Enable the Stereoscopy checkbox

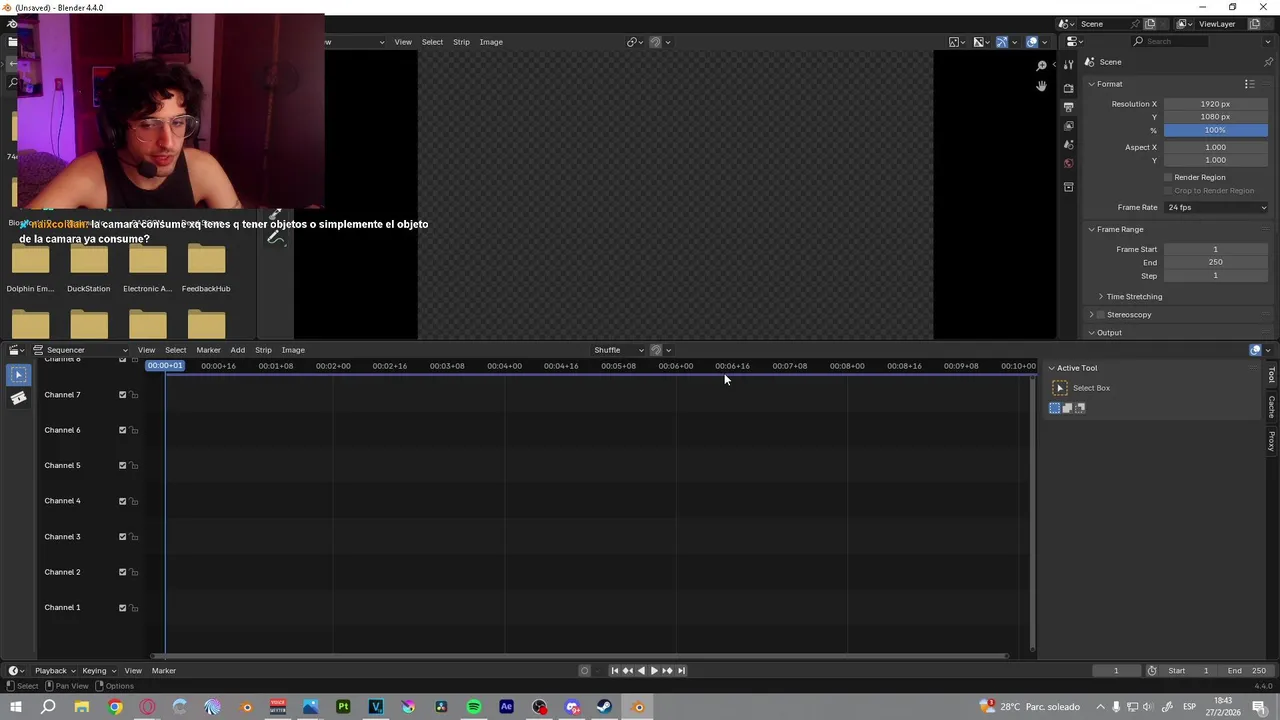pos(1100,315)
